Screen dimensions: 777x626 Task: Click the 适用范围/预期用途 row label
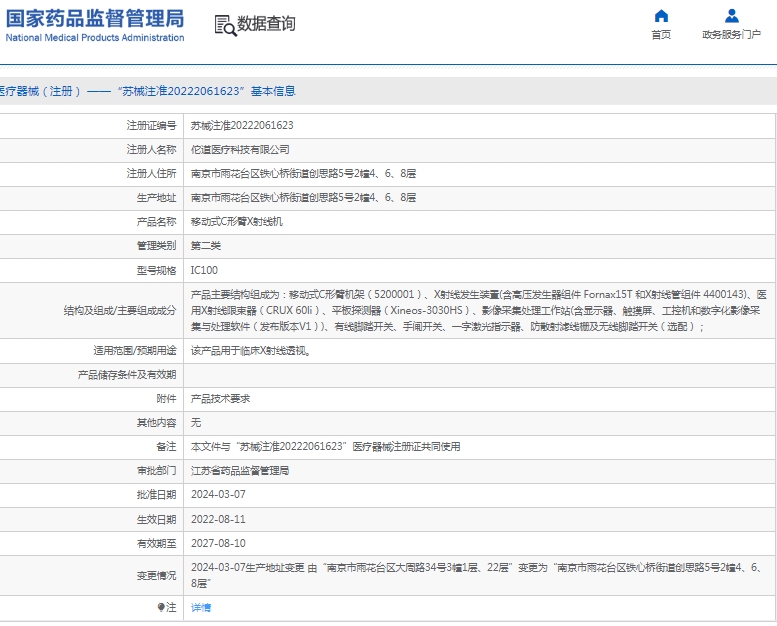click(135, 351)
